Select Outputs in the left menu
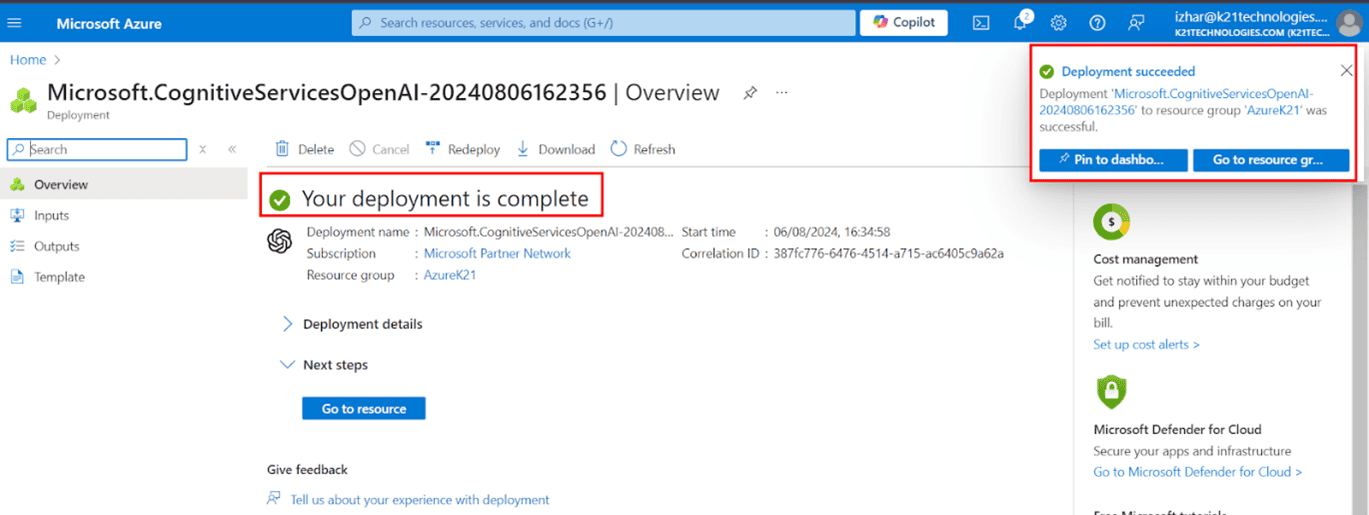Viewport: 1369px width, 515px height. [56, 246]
